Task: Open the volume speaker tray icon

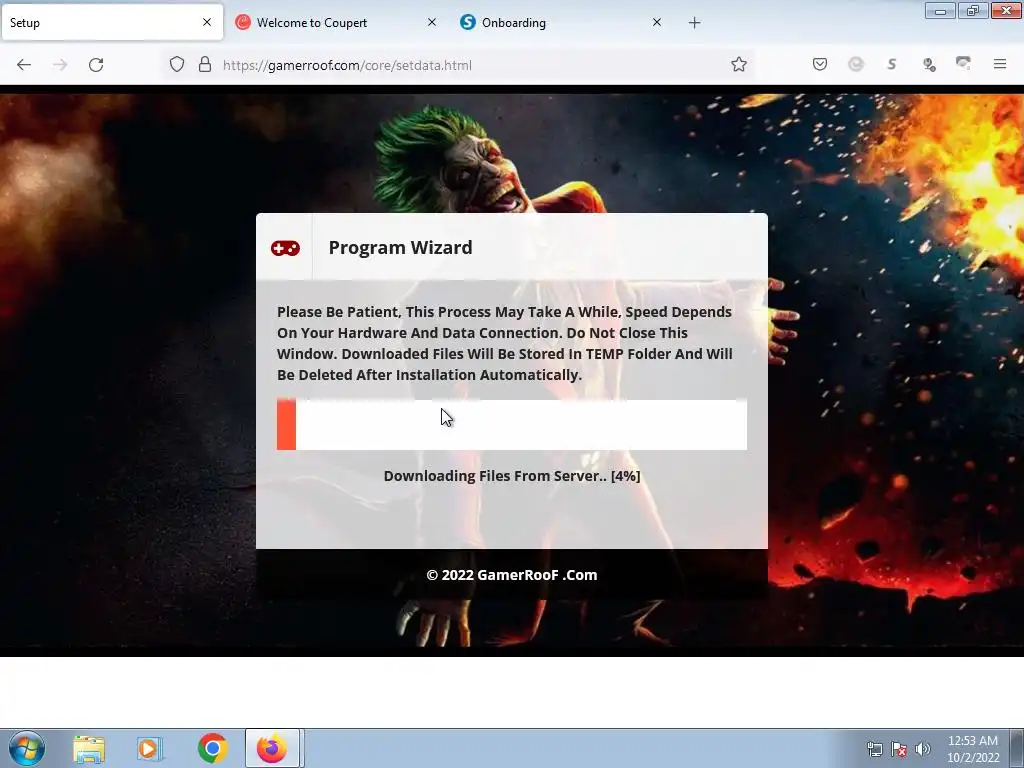Action: [922, 749]
